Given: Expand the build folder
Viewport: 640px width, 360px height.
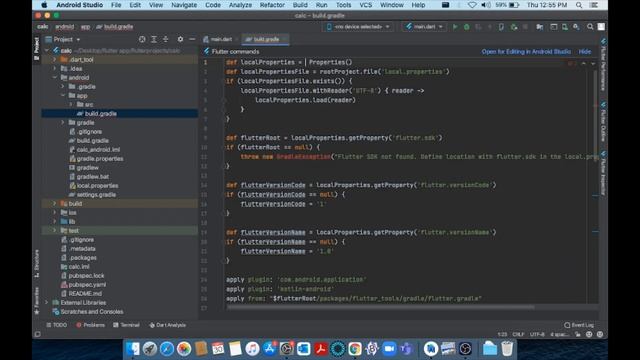Looking at the screenshot, I should (x=55, y=204).
